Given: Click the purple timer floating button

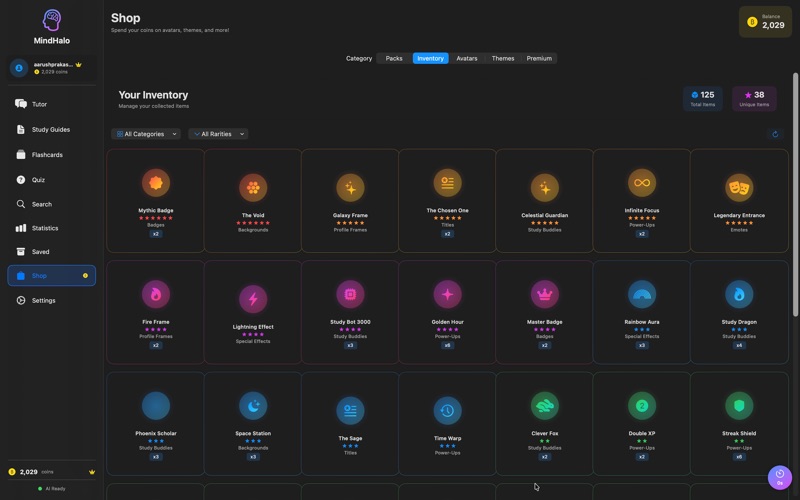Looking at the screenshot, I should pos(780,478).
